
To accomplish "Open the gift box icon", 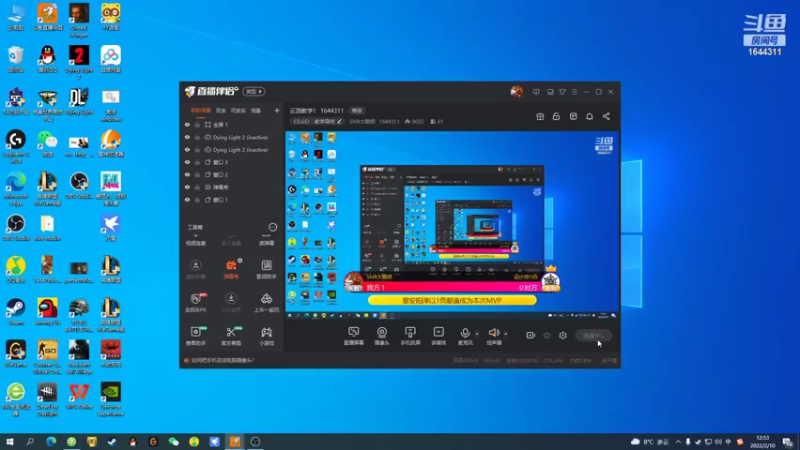I will [x=540, y=116].
